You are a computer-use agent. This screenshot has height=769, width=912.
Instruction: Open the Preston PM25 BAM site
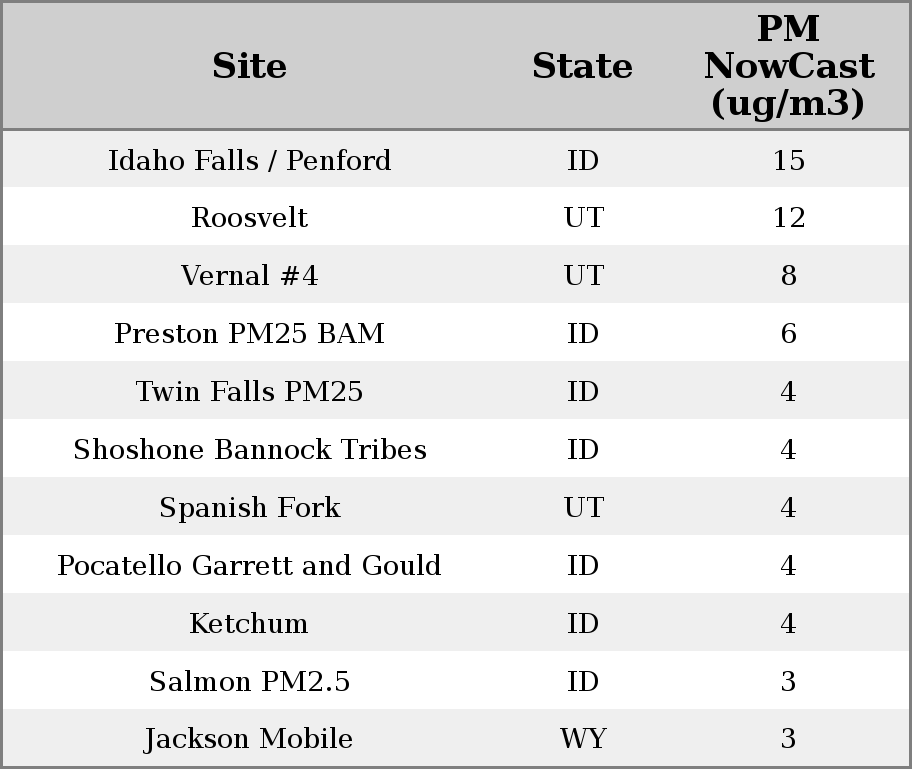(x=249, y=334)
